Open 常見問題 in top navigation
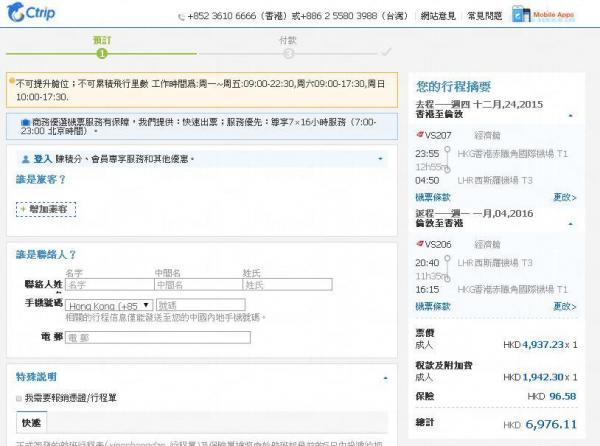Screen dimensions: 600x446 (x=484, y=16)
